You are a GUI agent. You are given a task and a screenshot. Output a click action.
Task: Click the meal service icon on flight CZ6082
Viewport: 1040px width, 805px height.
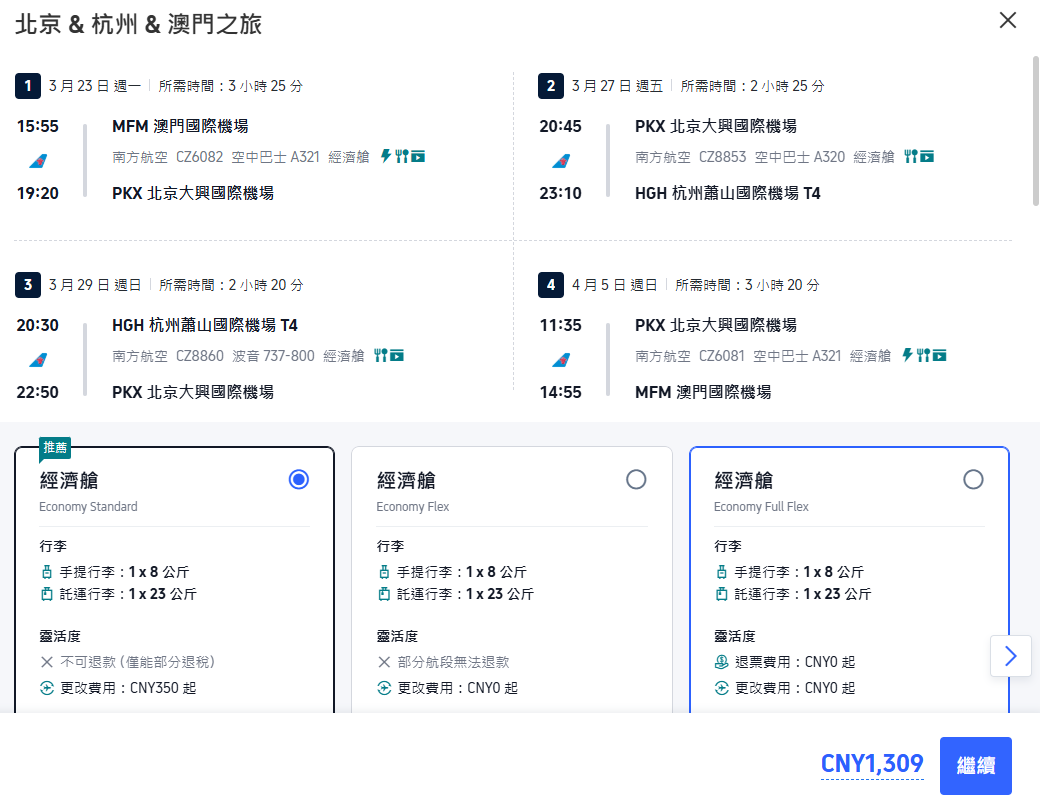401,156
